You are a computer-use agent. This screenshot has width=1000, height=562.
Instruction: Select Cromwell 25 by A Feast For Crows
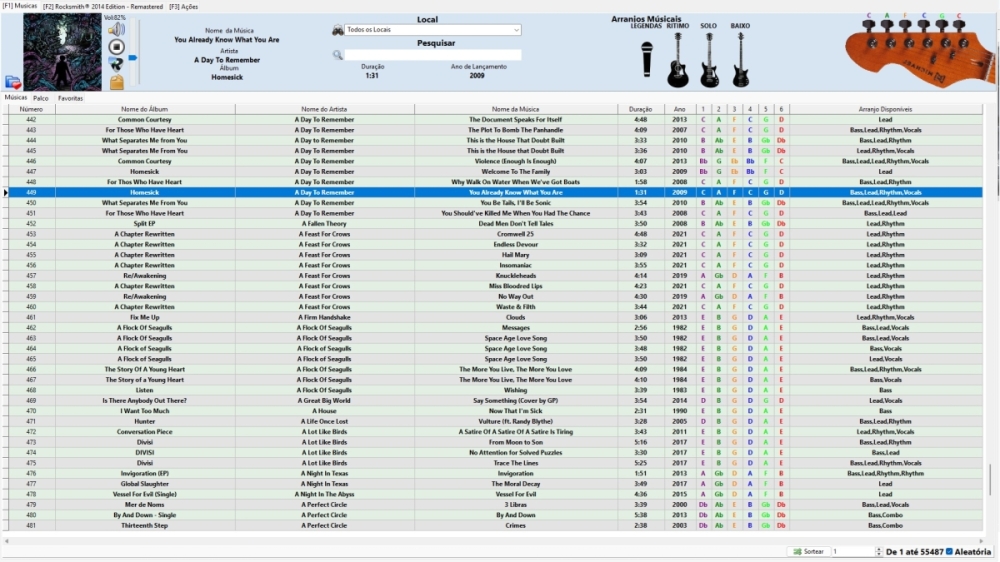[495, 234]
